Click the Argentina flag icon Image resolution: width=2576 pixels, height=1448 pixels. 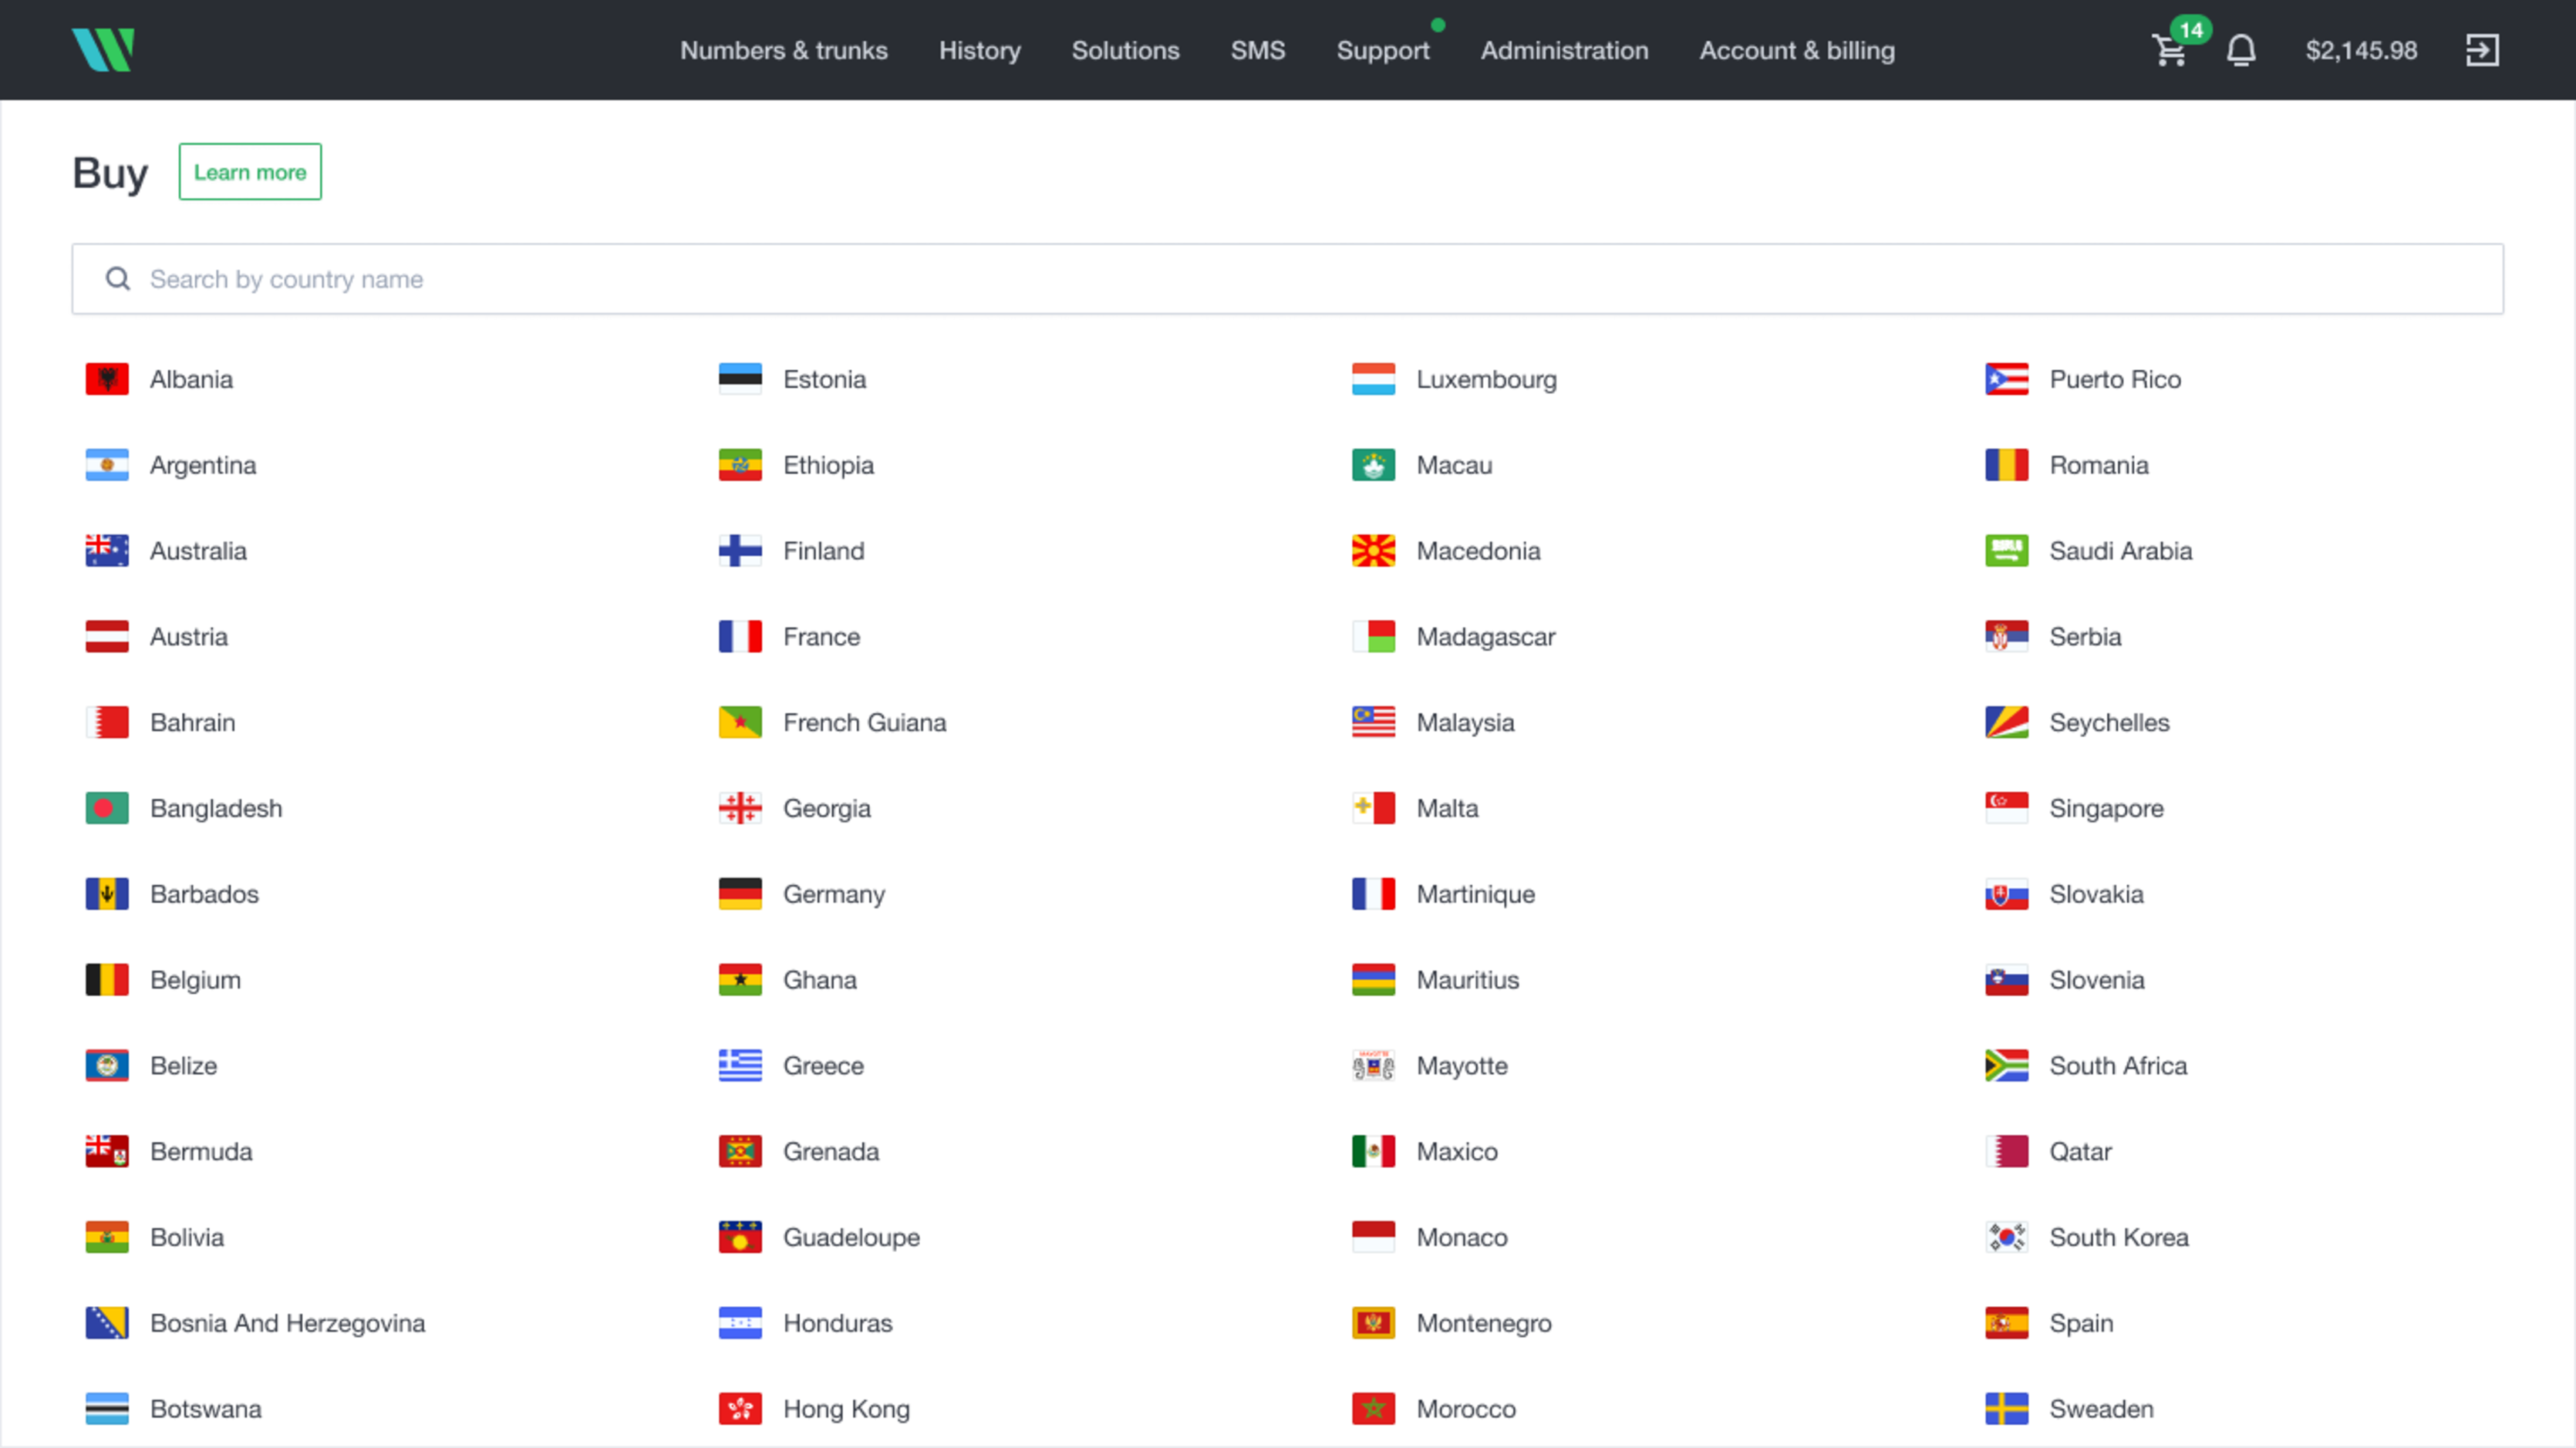[x=107, y=465]
